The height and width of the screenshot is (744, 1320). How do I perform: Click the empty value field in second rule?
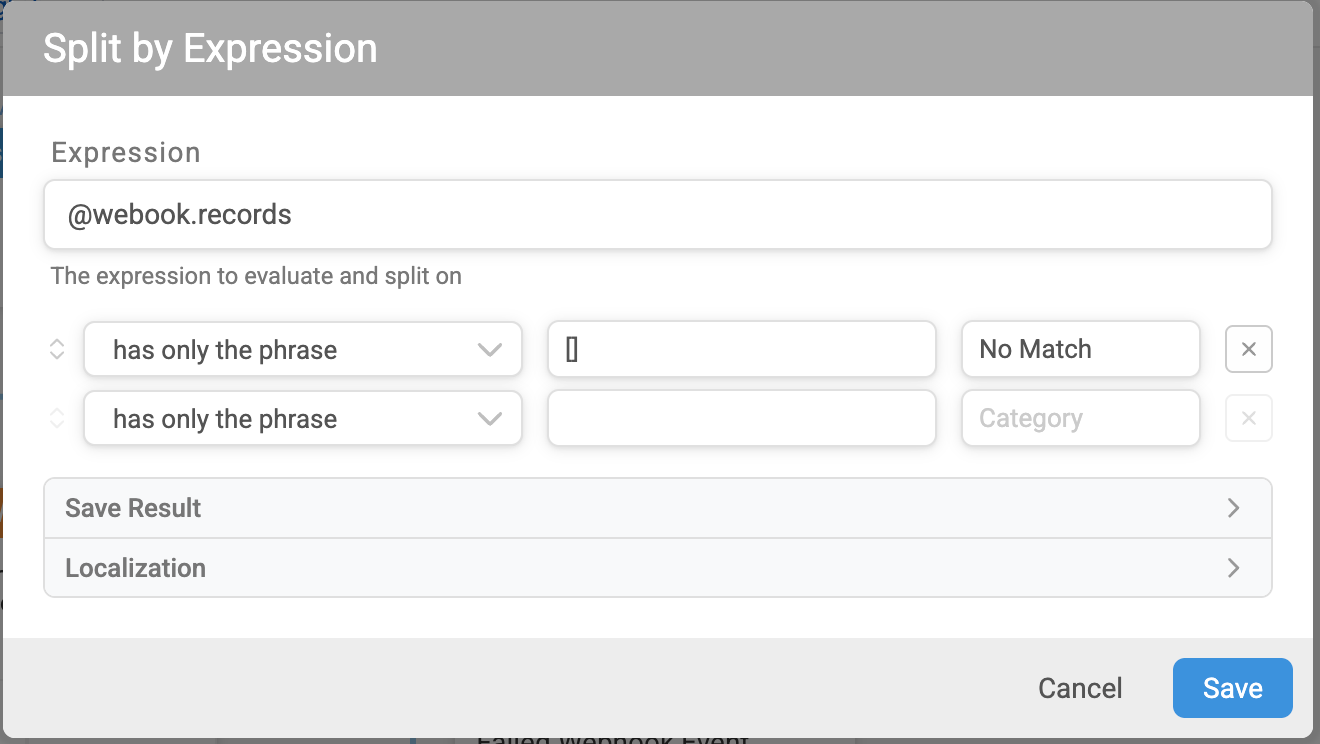pos(742,418)
